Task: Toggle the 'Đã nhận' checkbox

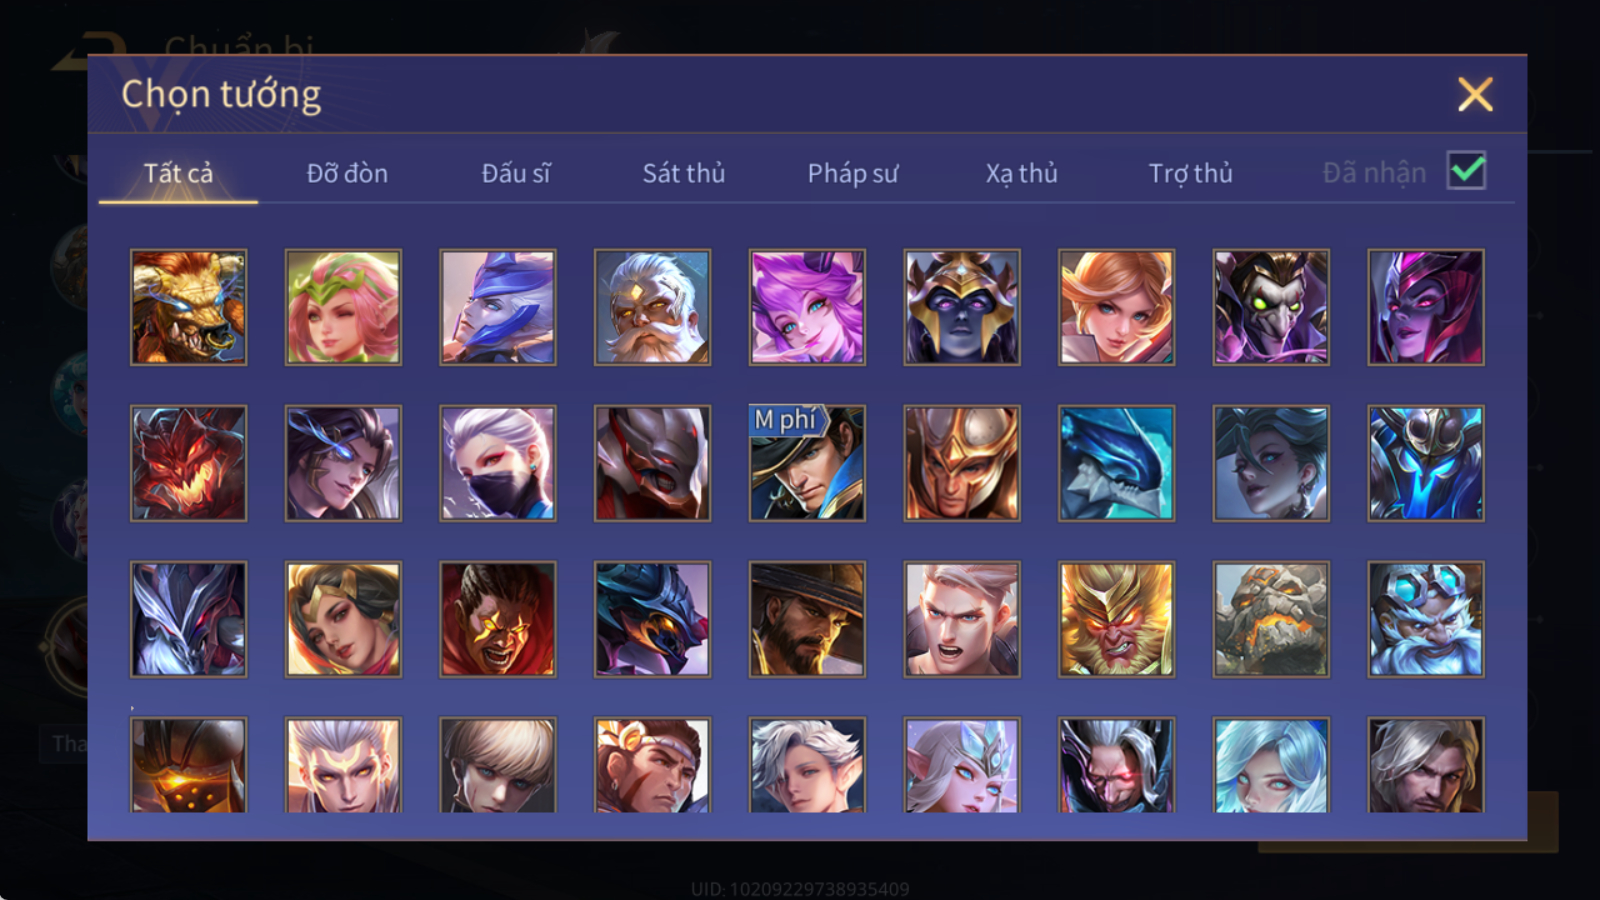Action: (x=1466, y=171)
